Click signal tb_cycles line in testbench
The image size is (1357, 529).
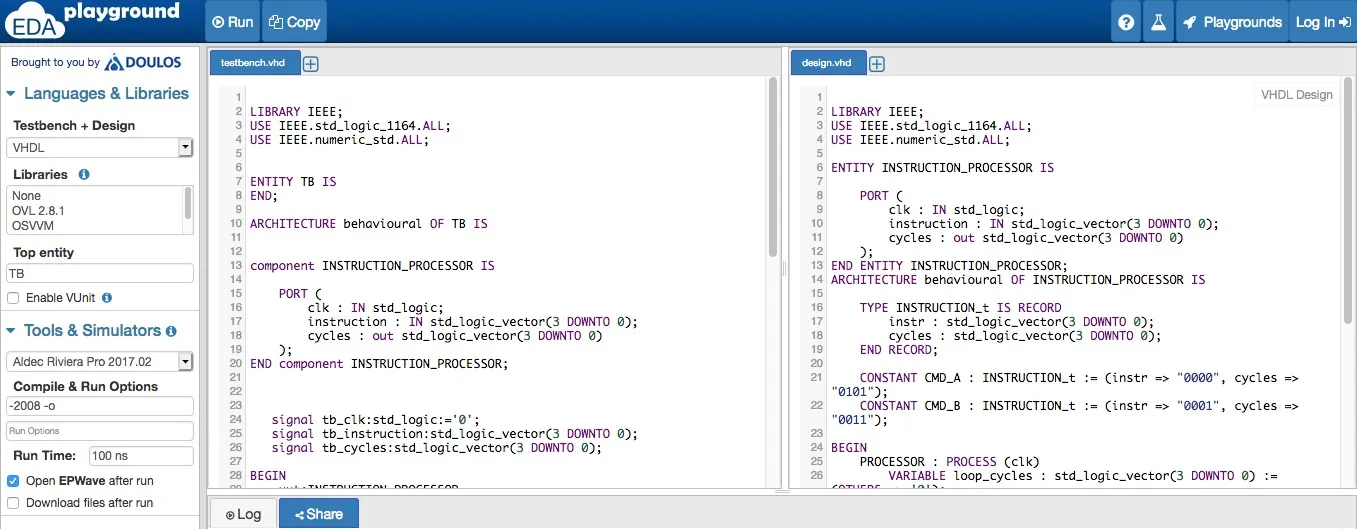437,448
